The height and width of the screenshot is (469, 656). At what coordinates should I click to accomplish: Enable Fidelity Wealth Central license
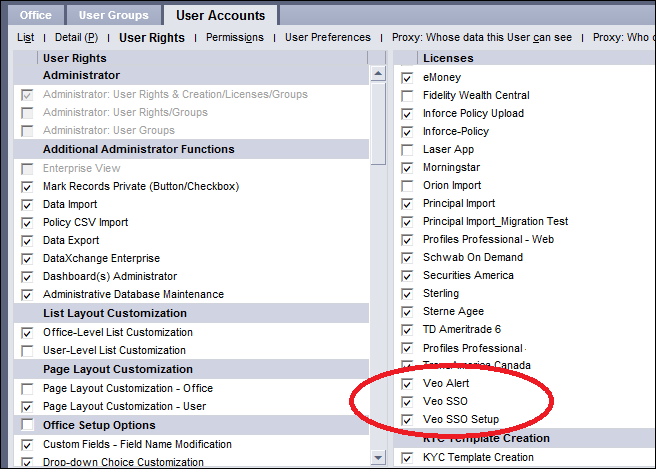[x=407, y=96]
